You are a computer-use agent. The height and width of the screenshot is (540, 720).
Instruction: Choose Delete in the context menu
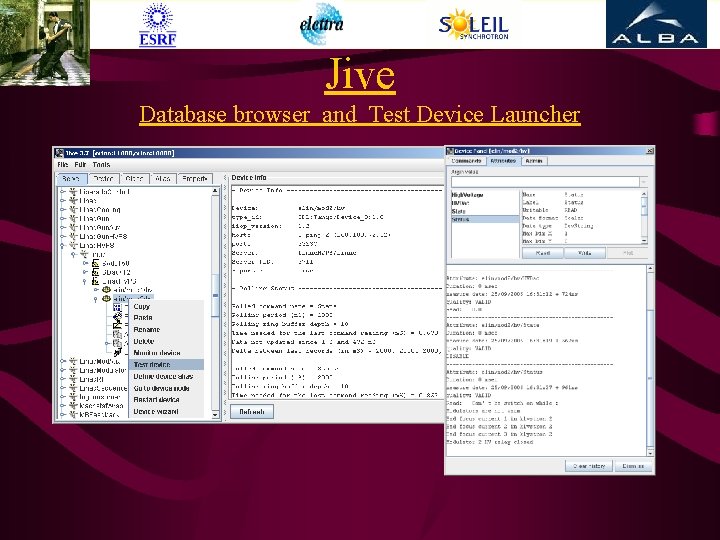pos(166,341)
